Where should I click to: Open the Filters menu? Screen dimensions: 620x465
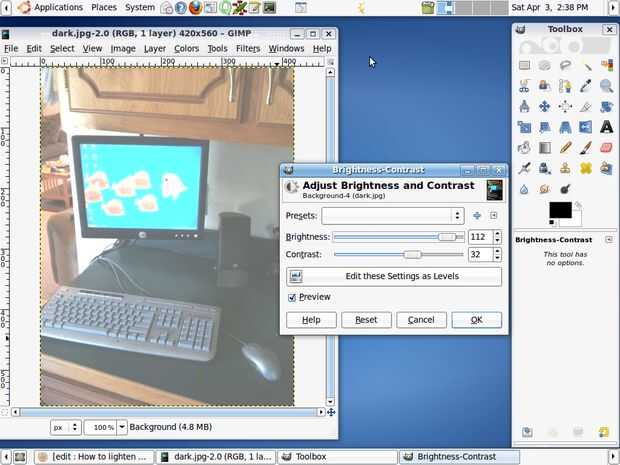click(248, 49)
